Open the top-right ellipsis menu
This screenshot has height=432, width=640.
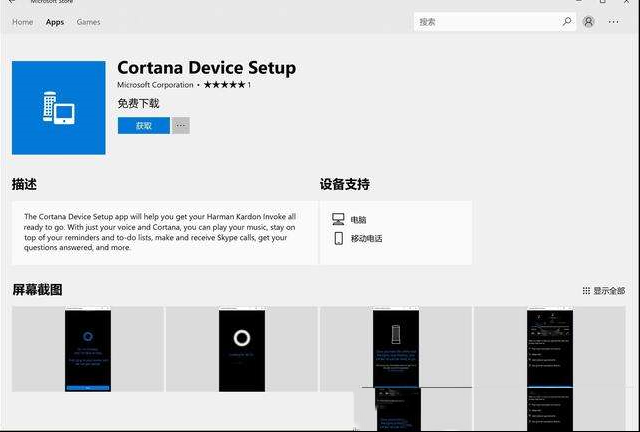click(613, 22)
